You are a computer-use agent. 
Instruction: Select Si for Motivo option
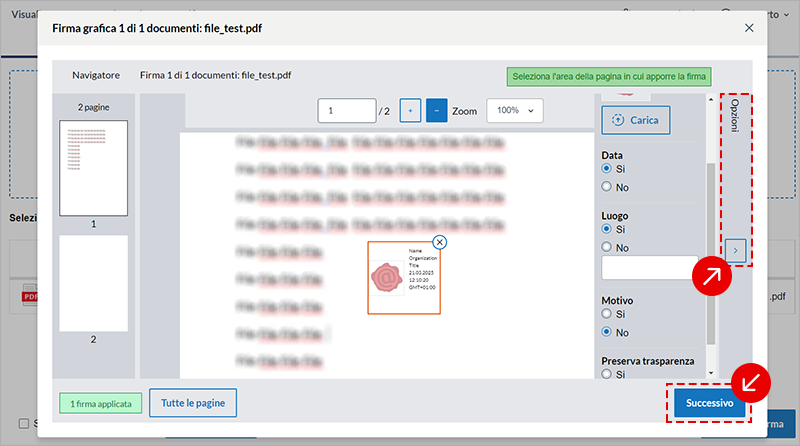coord(607,315)
